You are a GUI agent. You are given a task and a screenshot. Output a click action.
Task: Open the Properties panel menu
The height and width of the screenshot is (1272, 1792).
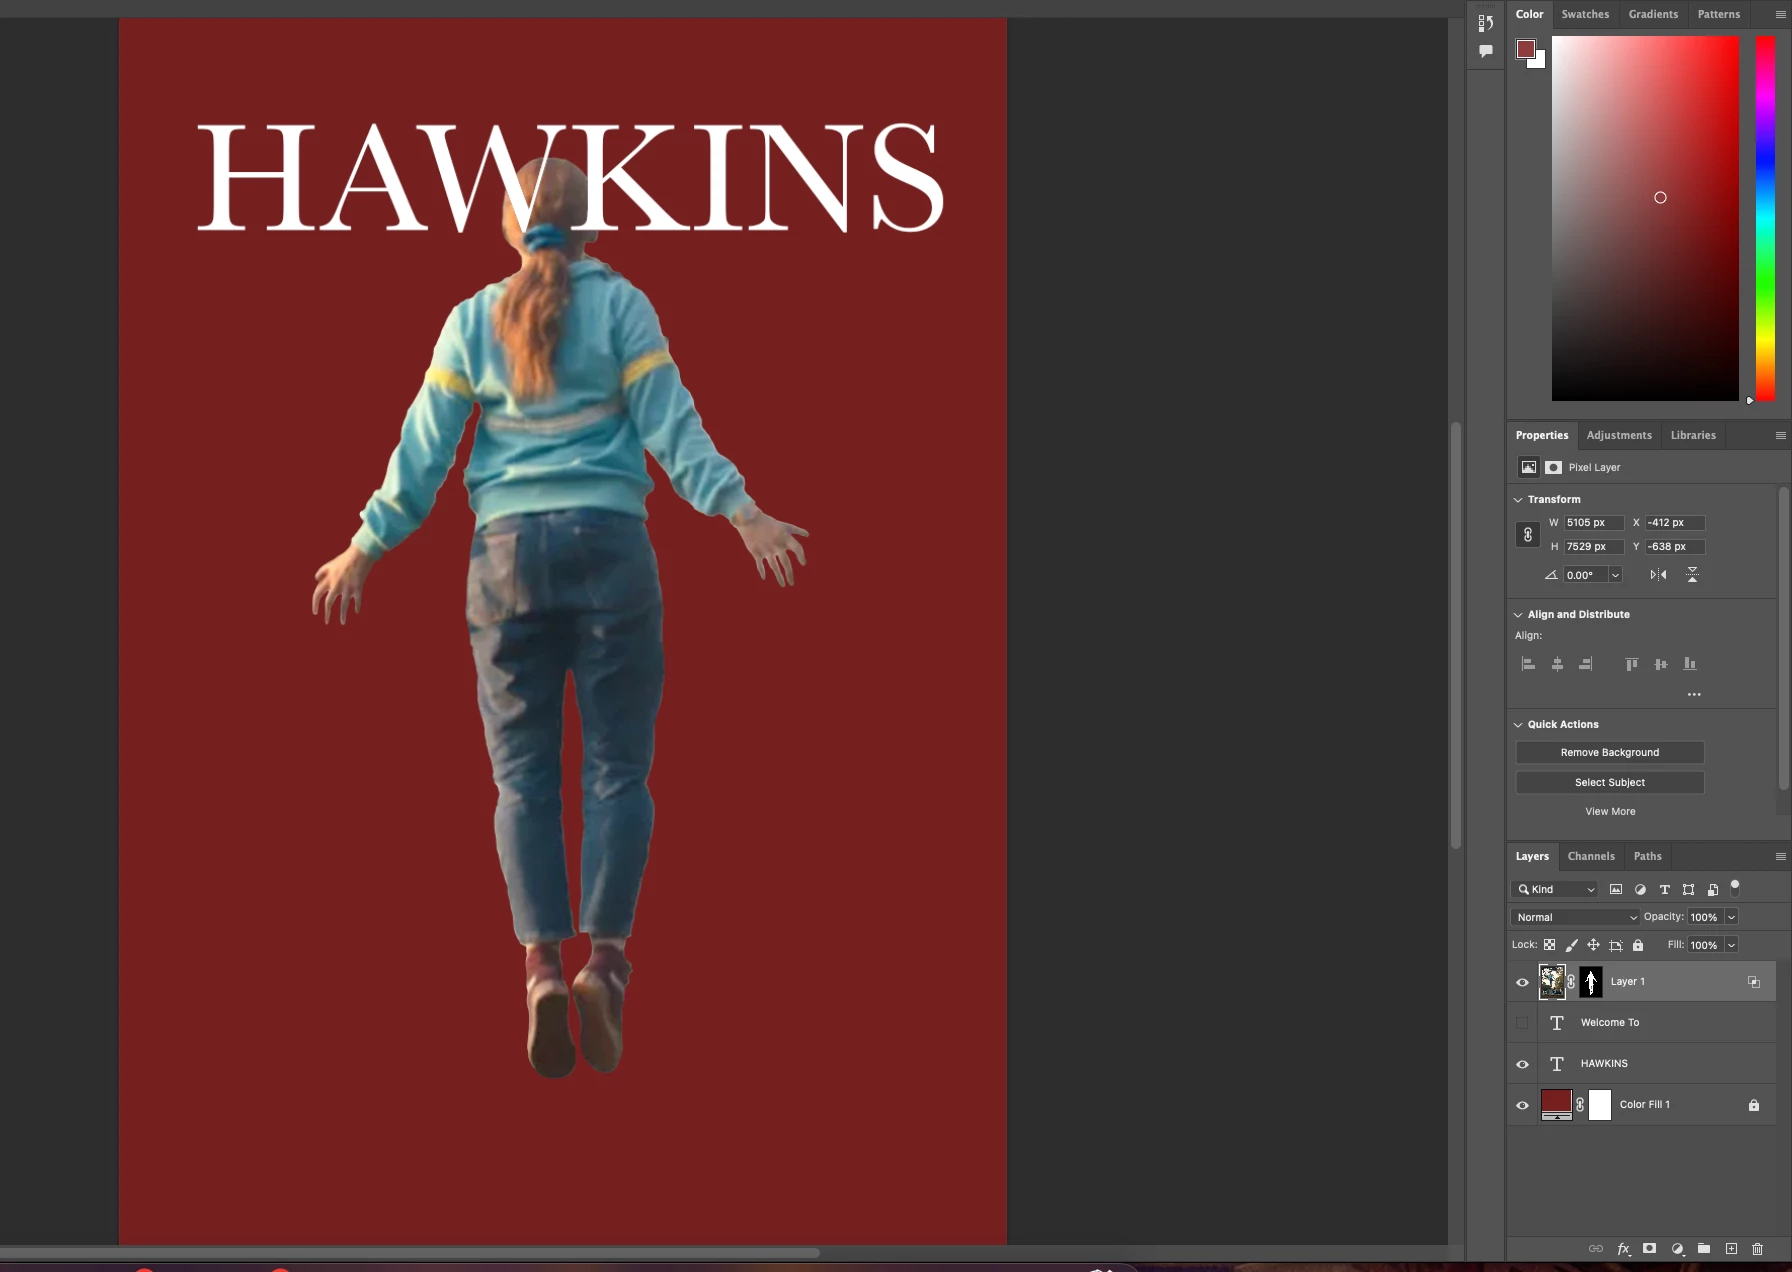click(x=1780, y=435)
